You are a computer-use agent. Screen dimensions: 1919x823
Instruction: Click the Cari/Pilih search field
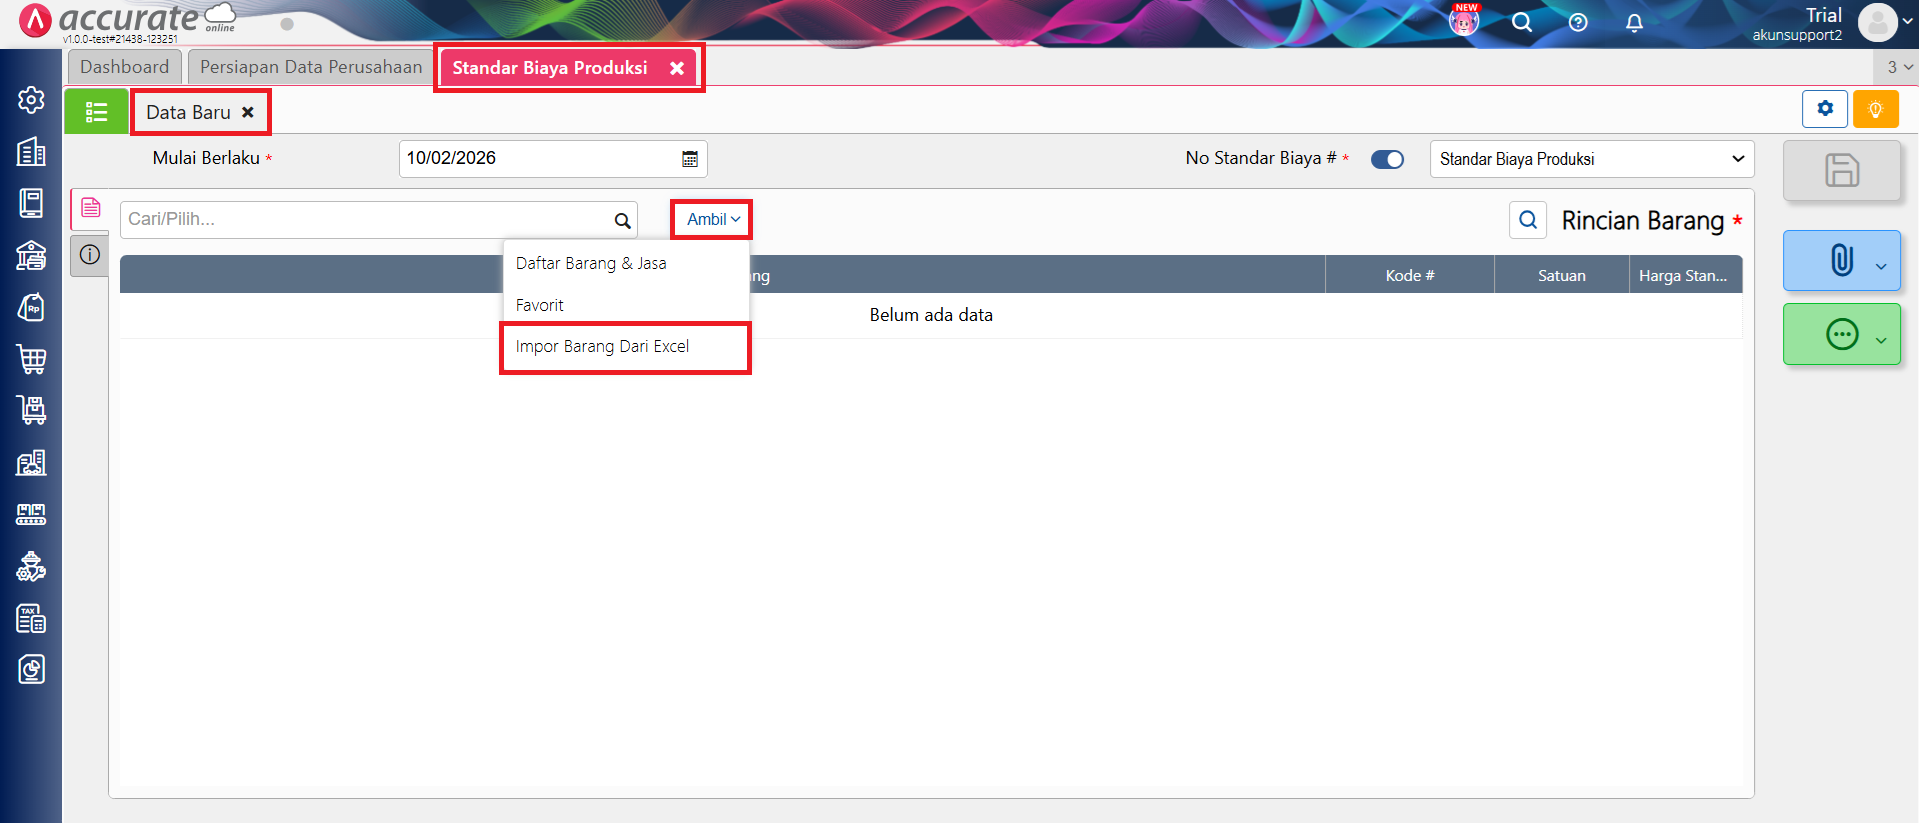click(365, 220)
